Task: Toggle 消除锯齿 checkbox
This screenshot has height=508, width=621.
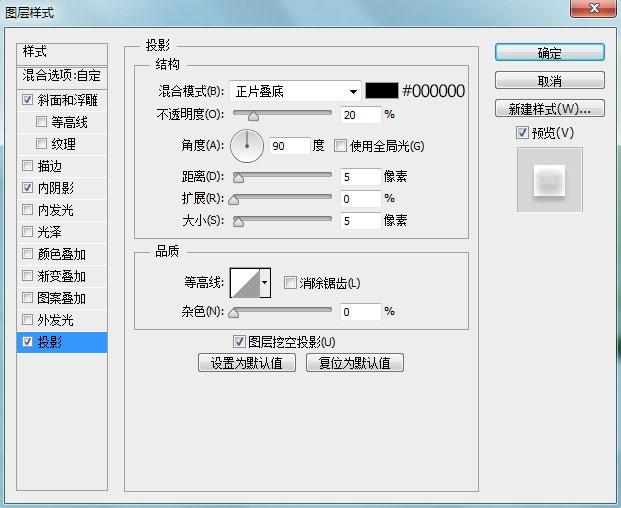Action: pos(290,283)
